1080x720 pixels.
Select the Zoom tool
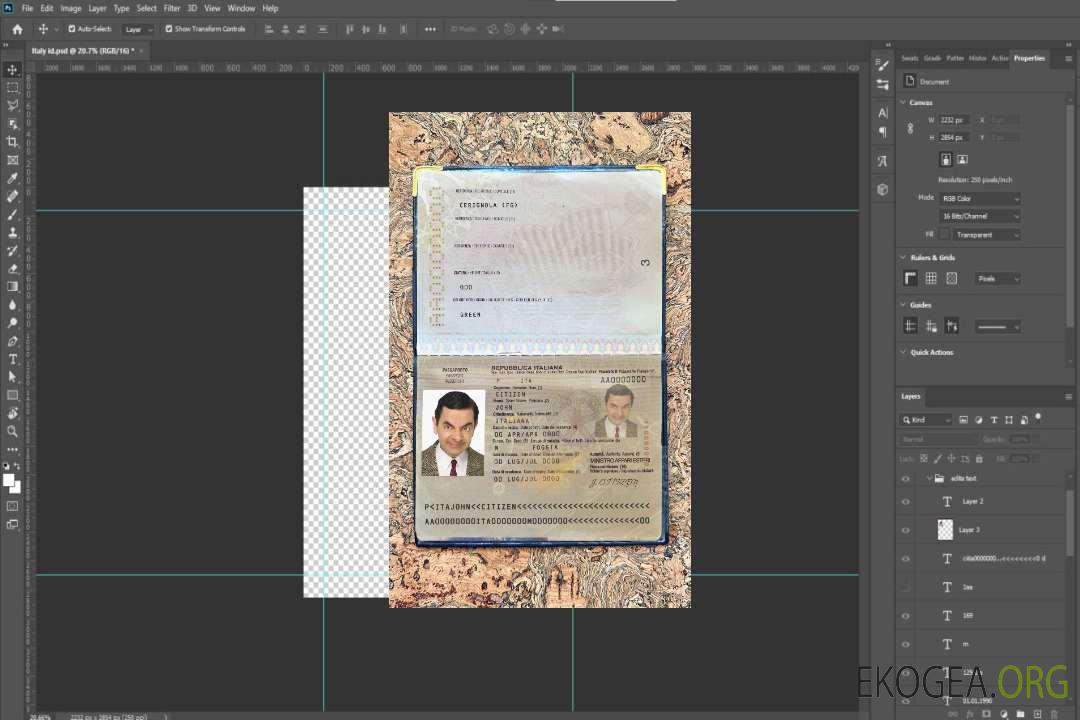[12, 431]
